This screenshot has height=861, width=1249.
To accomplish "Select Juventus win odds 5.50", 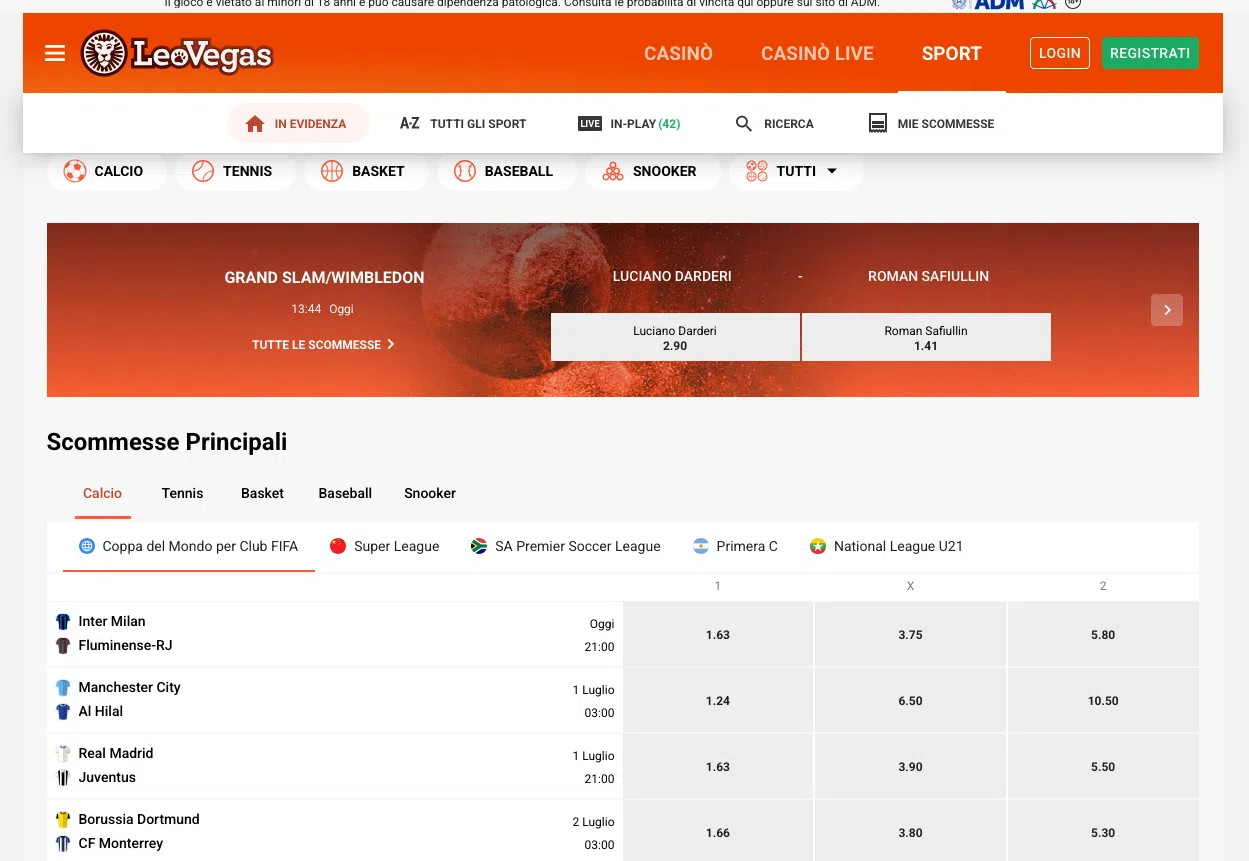I will point(1103,766).
